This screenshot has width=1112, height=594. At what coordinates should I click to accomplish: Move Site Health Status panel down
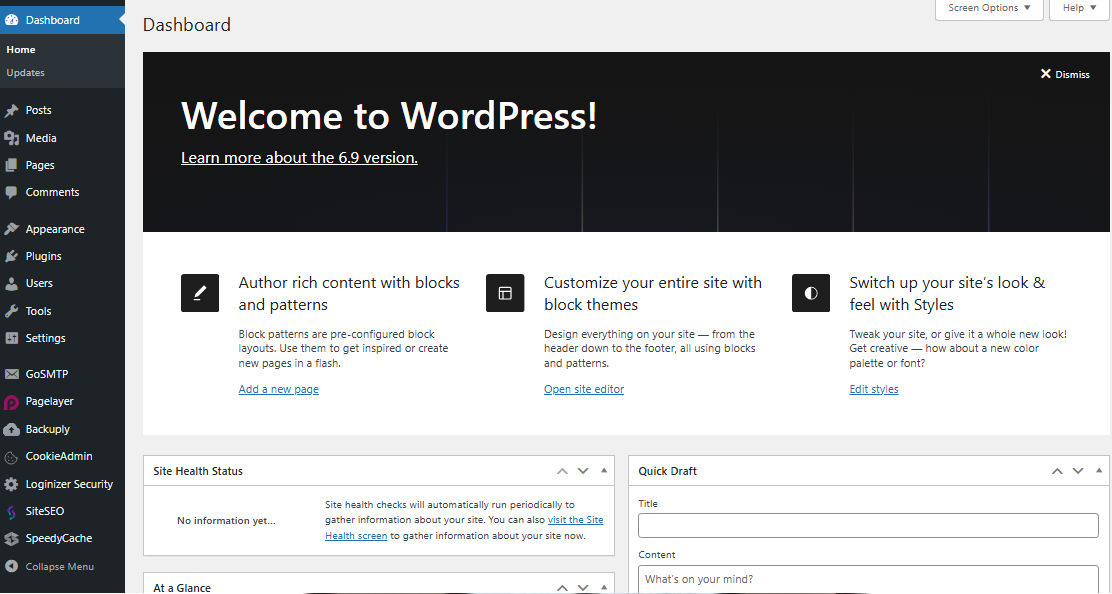pos(583,471)
